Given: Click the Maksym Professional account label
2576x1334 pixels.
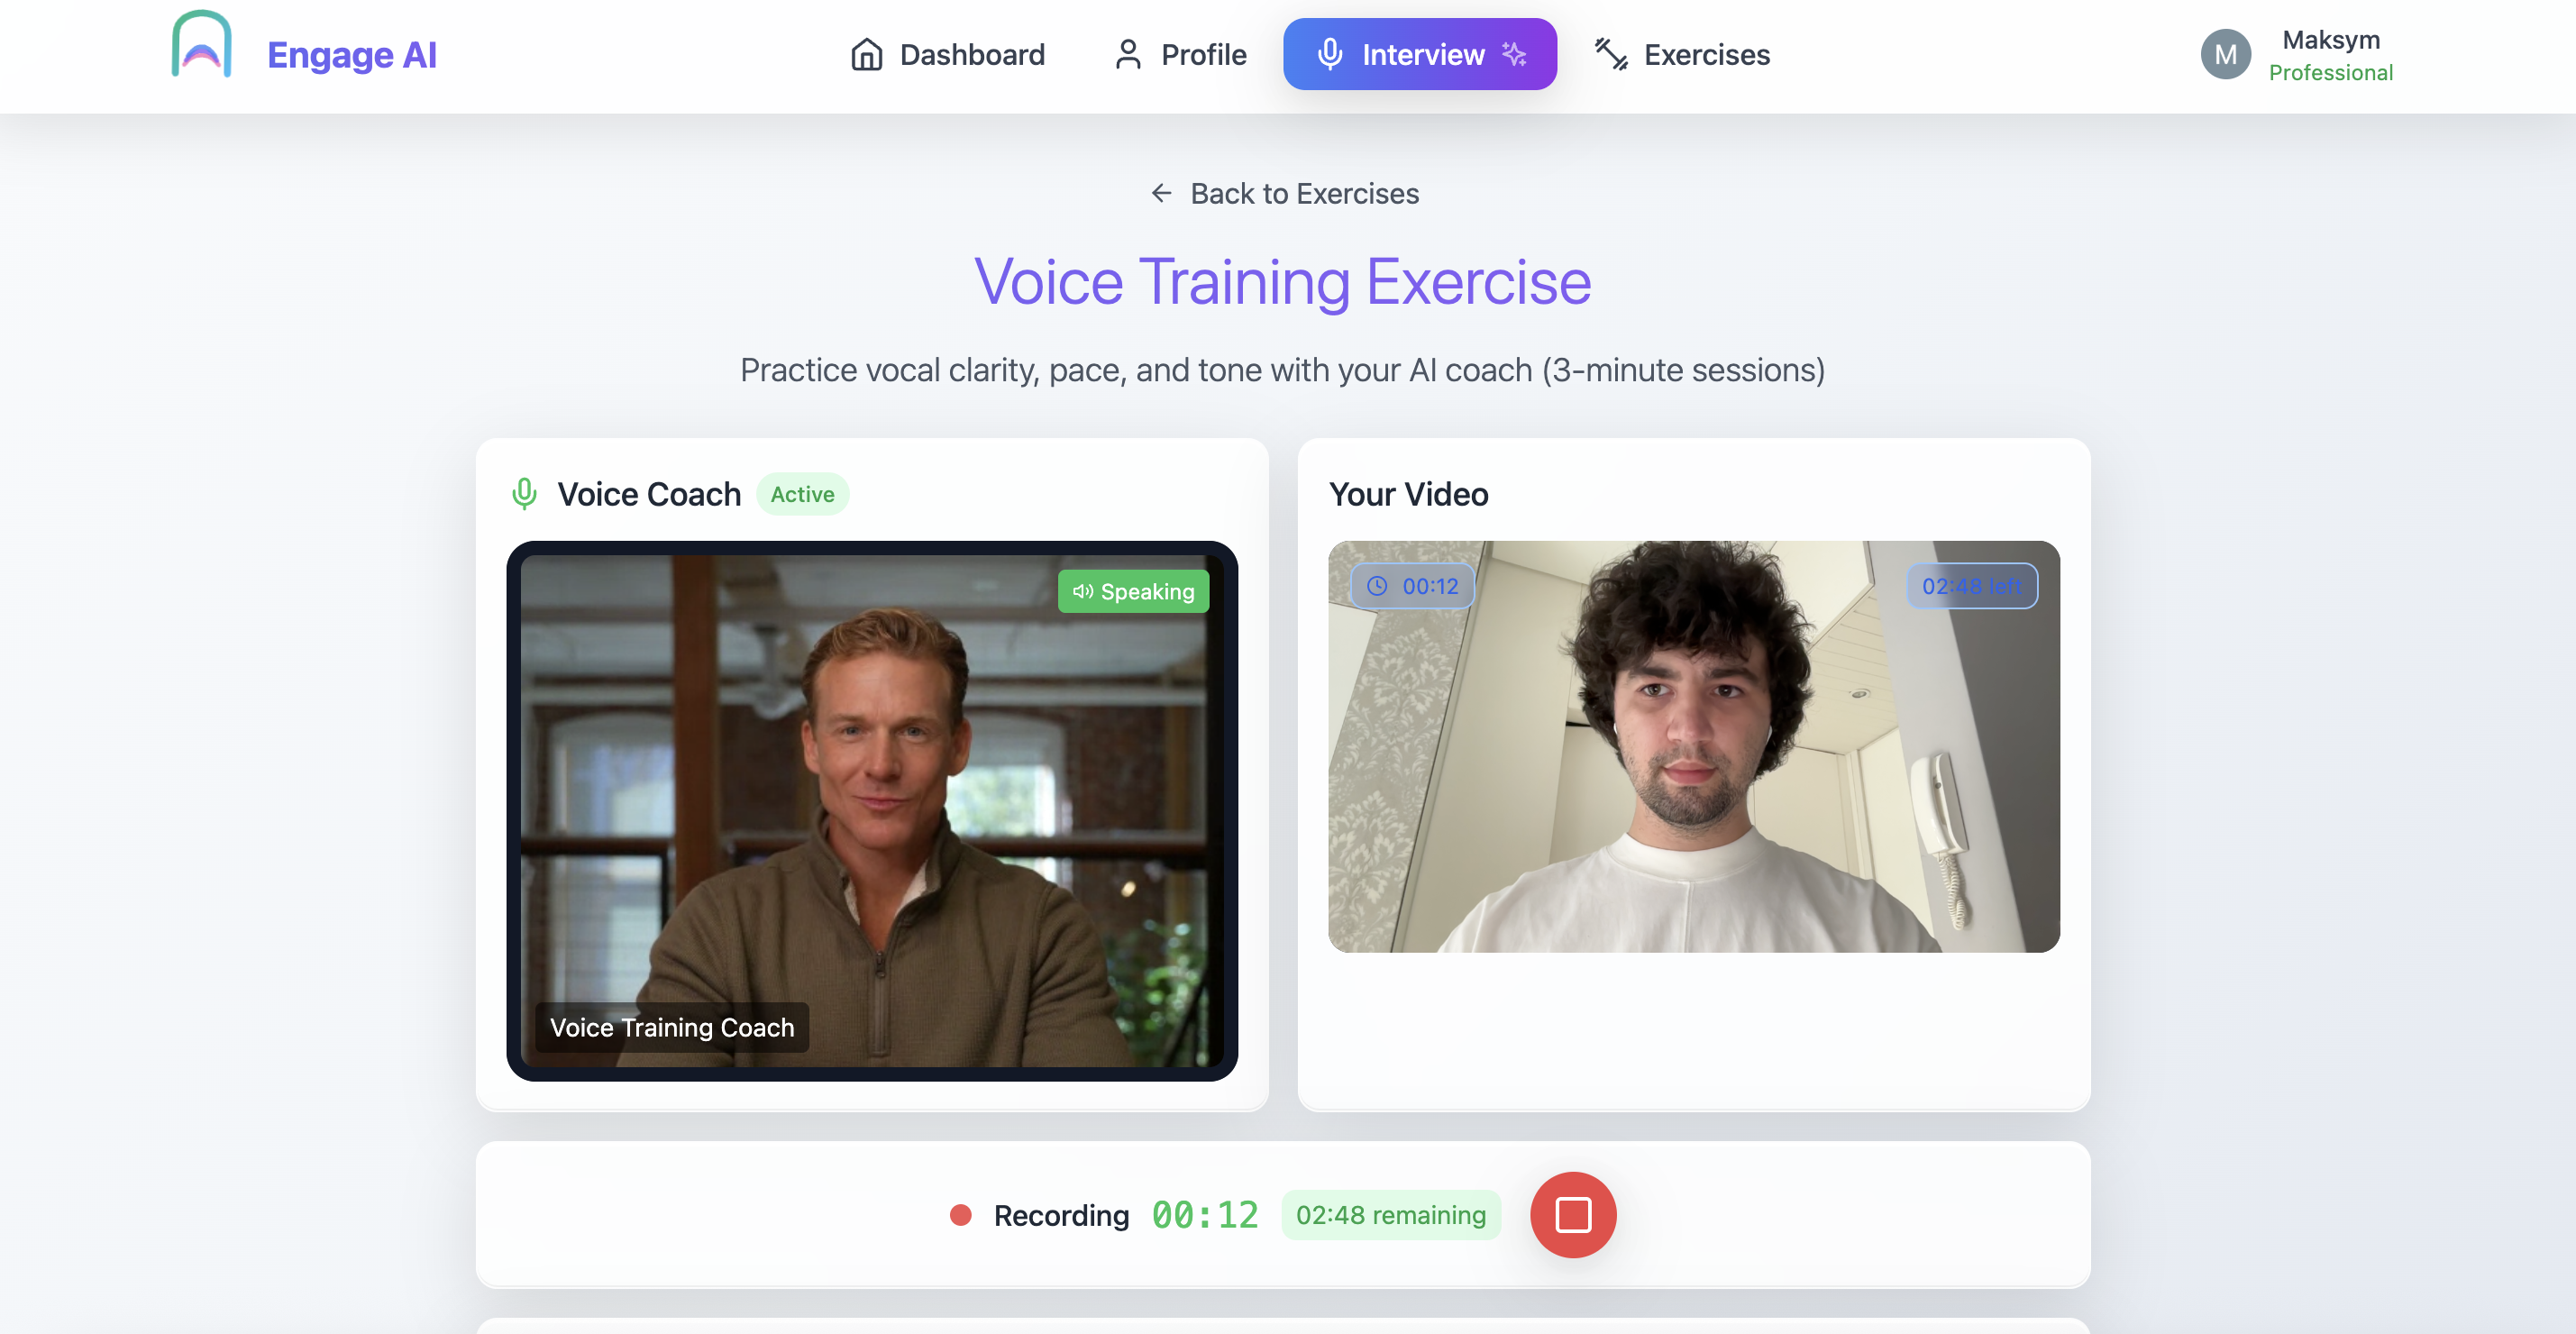Looking at the screenshot, I should coord(2331,55).
